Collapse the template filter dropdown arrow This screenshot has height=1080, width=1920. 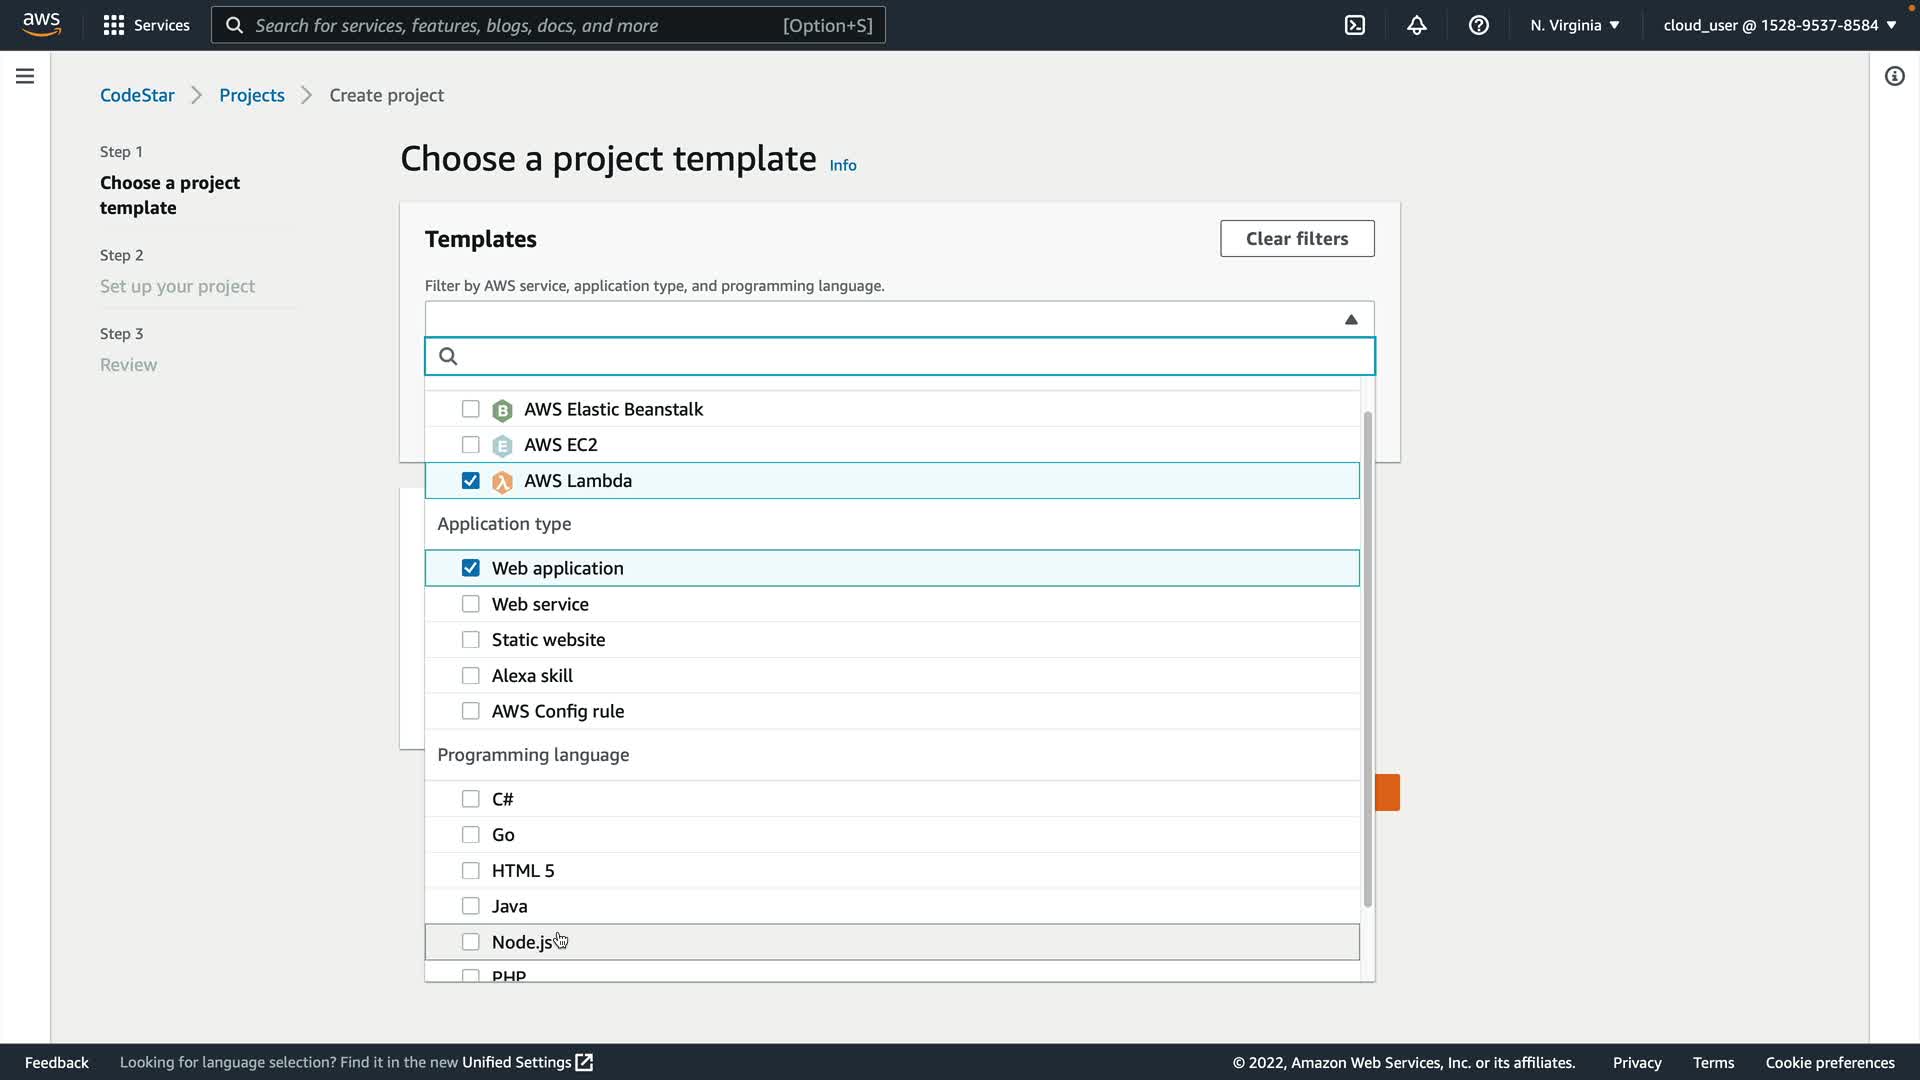(x=1351, y=320)
